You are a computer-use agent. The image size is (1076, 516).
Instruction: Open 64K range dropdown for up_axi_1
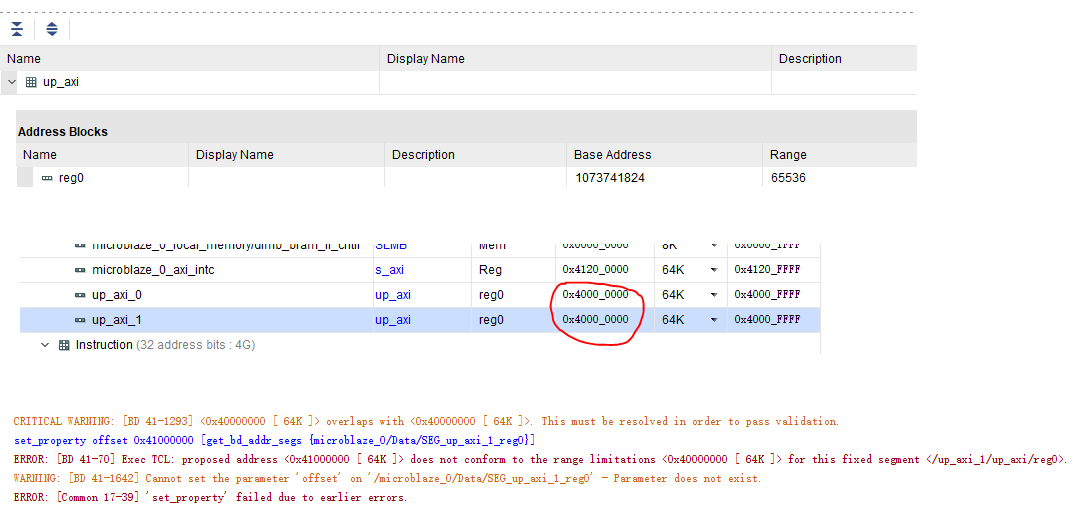pyautogui.click(x=714, y=320)
